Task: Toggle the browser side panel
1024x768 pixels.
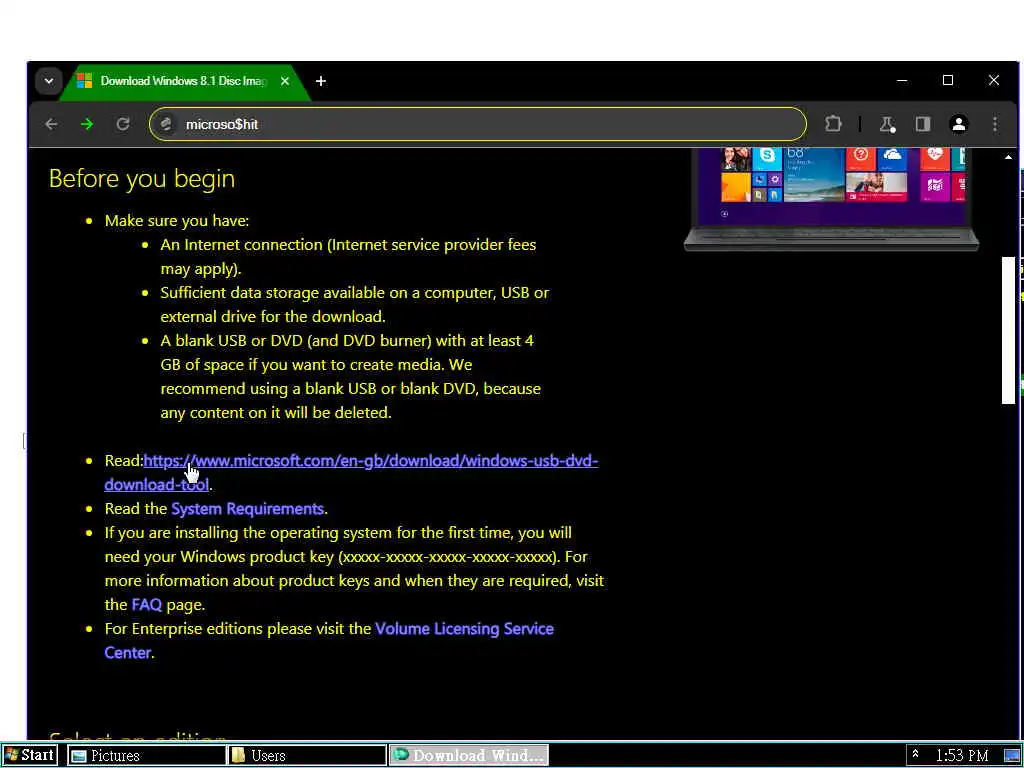Action: (x=923, y=124)
